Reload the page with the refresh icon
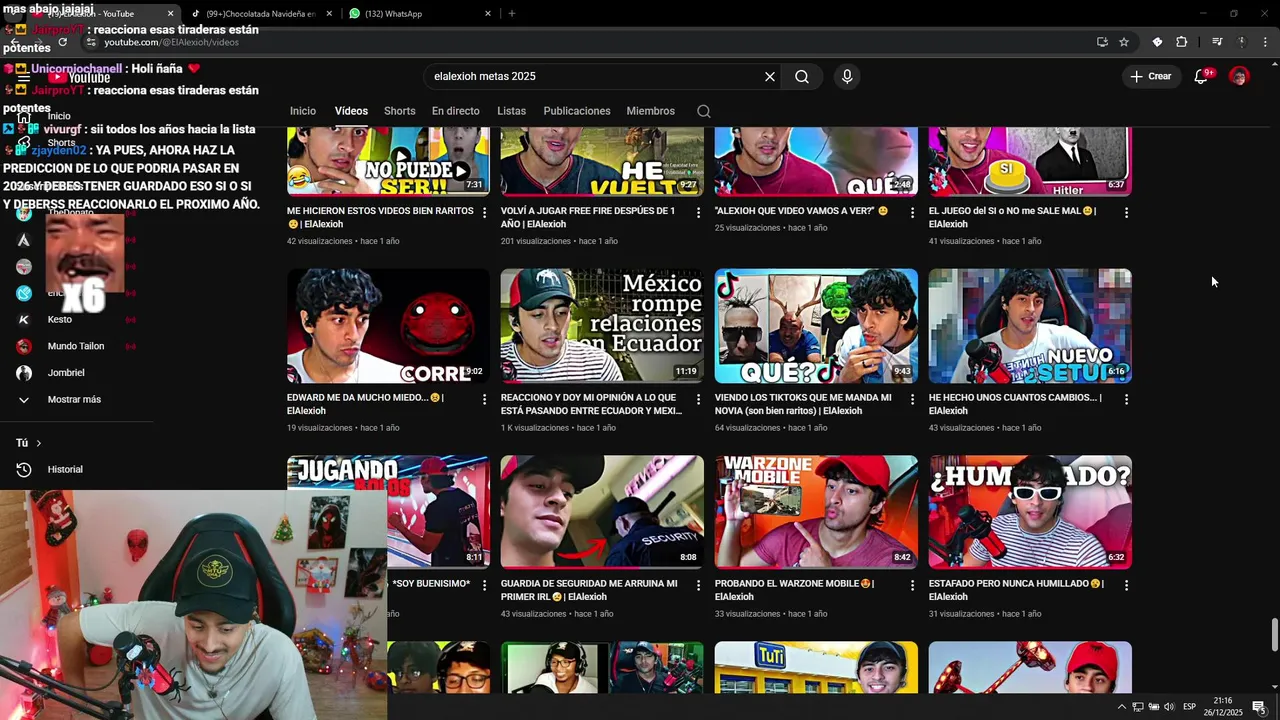Image resolution: width=1280 pixels, height=720 pixels. click(63, 42)
